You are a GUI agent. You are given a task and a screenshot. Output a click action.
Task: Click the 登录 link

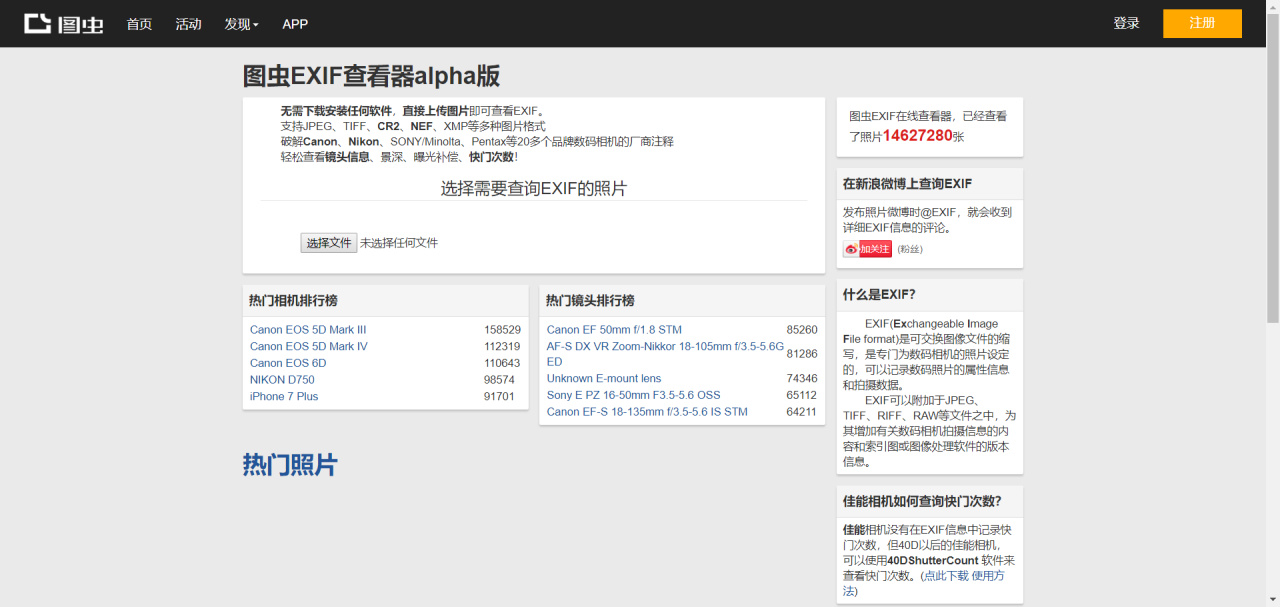[x=1126, y=23]
